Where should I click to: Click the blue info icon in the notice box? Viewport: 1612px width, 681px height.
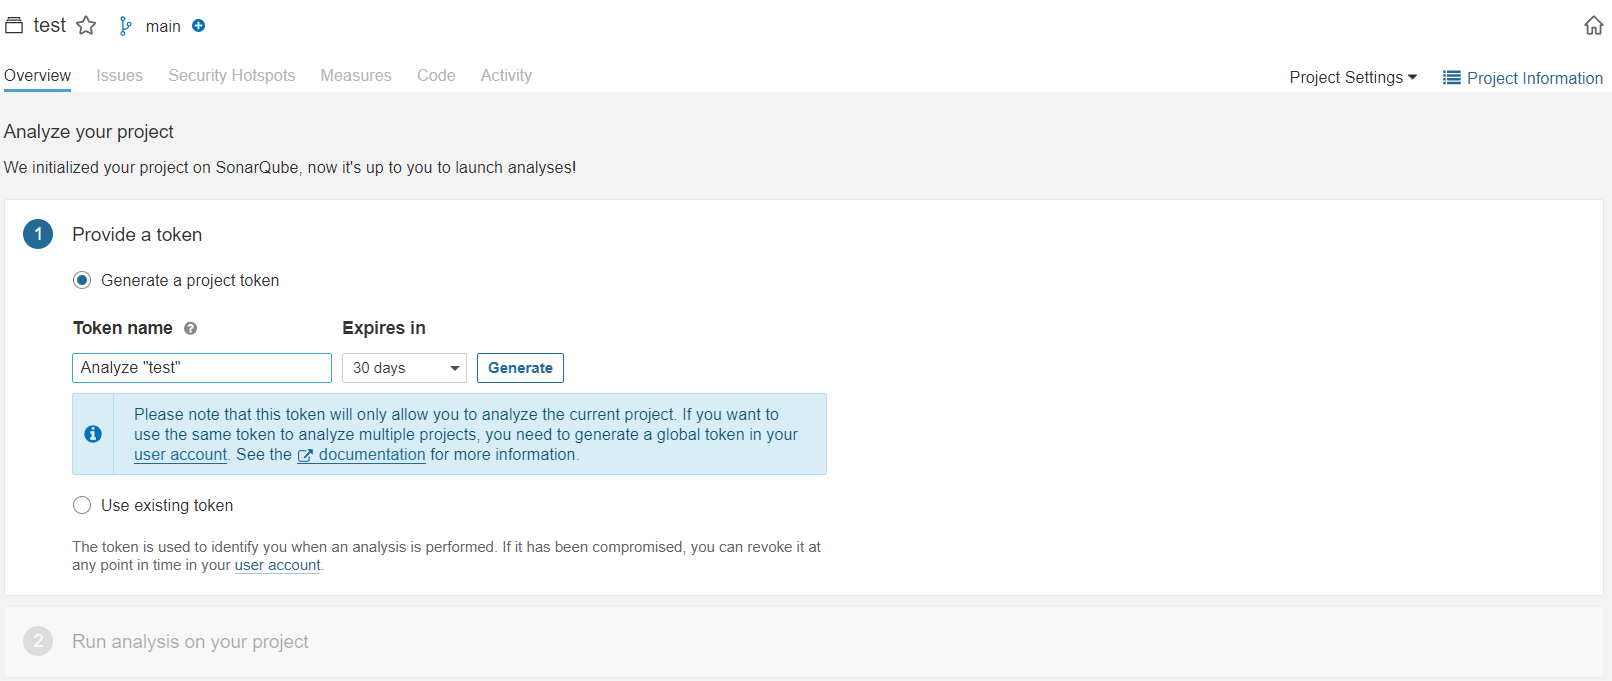93,434
